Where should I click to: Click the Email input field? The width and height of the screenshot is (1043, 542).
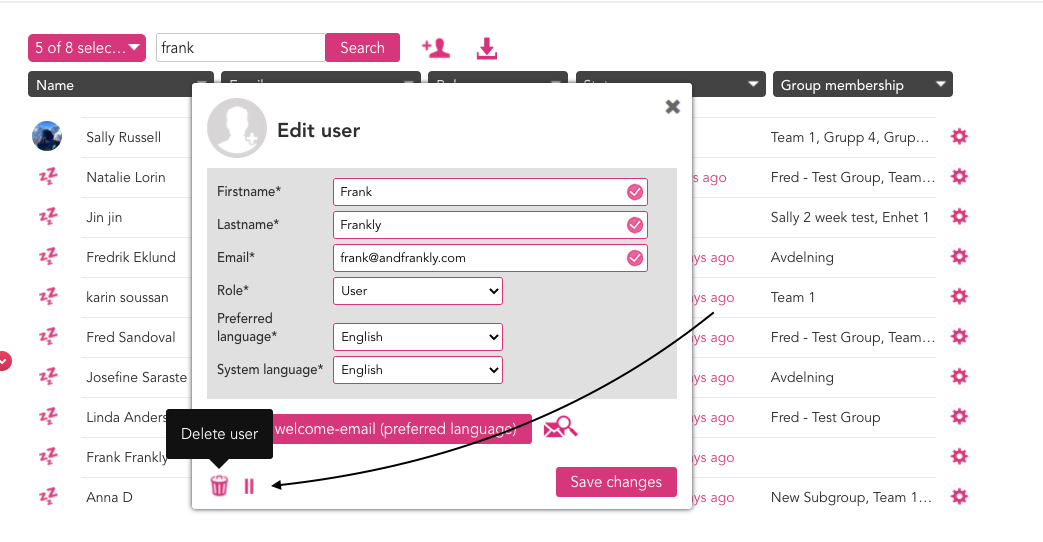pos(490,258)
